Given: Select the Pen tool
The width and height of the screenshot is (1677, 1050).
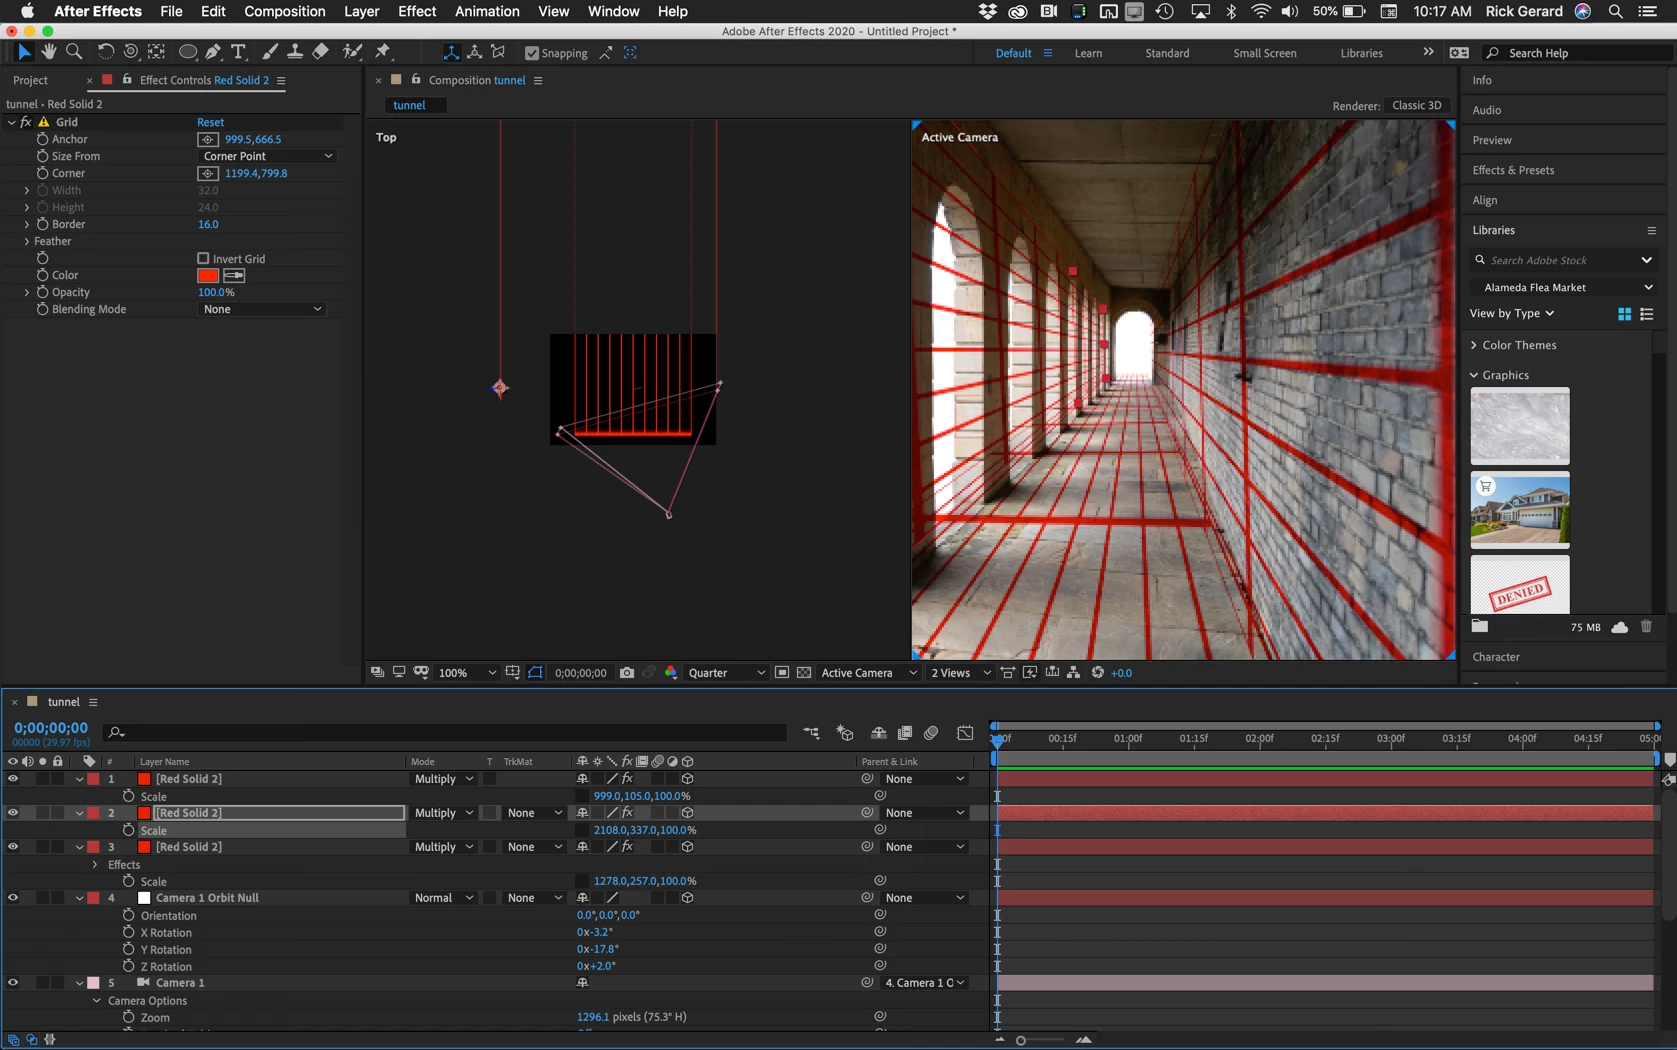Looking at the screenshot, I should point(213,52).
